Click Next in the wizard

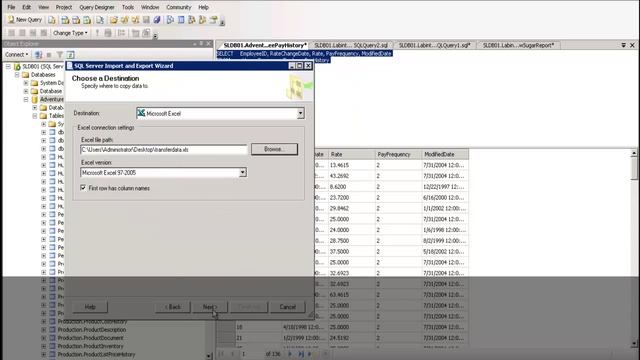click(x=209, y=307)
